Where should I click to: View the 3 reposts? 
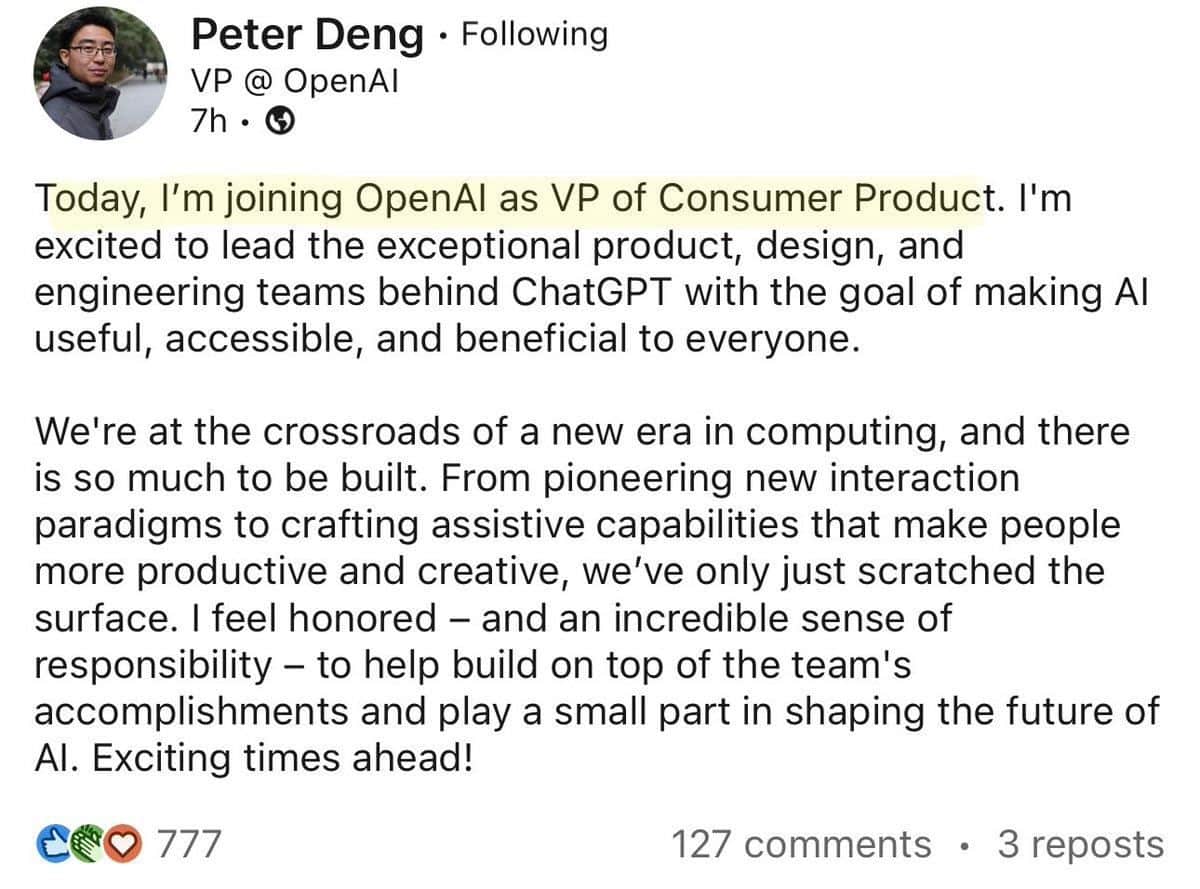pos(1078,845)
